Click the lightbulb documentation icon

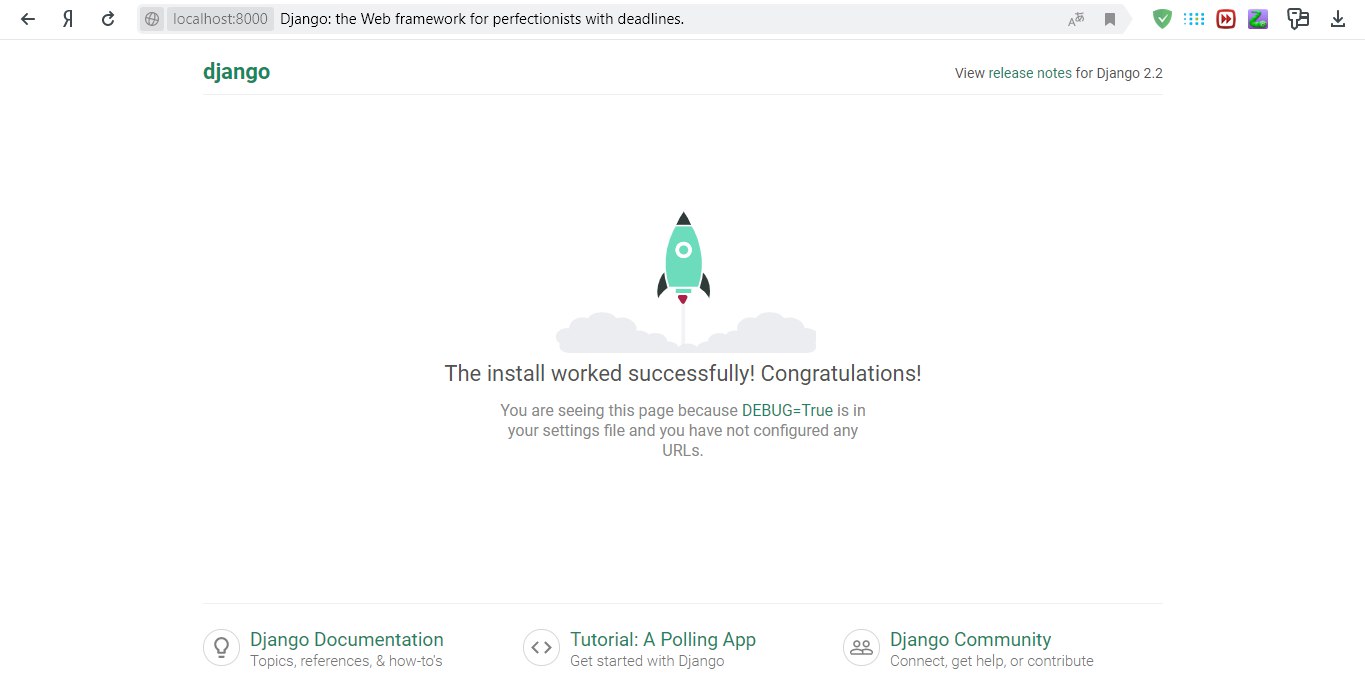pyautogui.click(x=221, y=647)
